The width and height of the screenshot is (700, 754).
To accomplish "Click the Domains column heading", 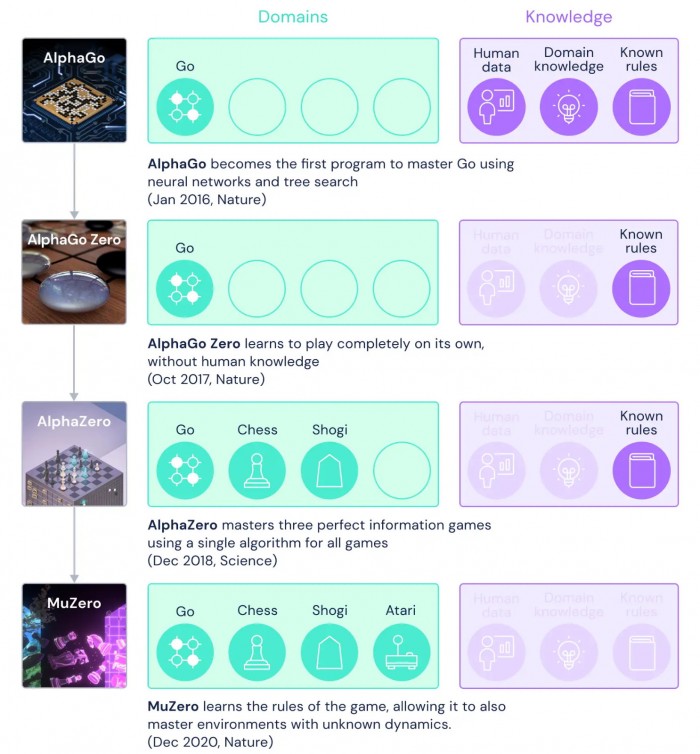I will coord(293,17).
